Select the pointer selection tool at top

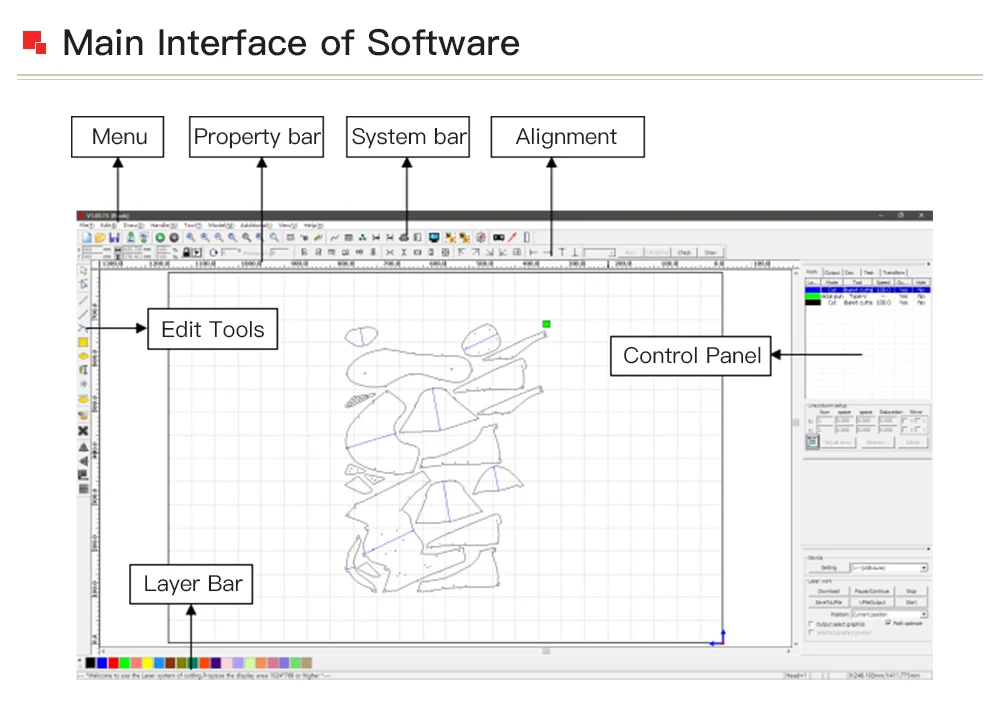point(83,270)
